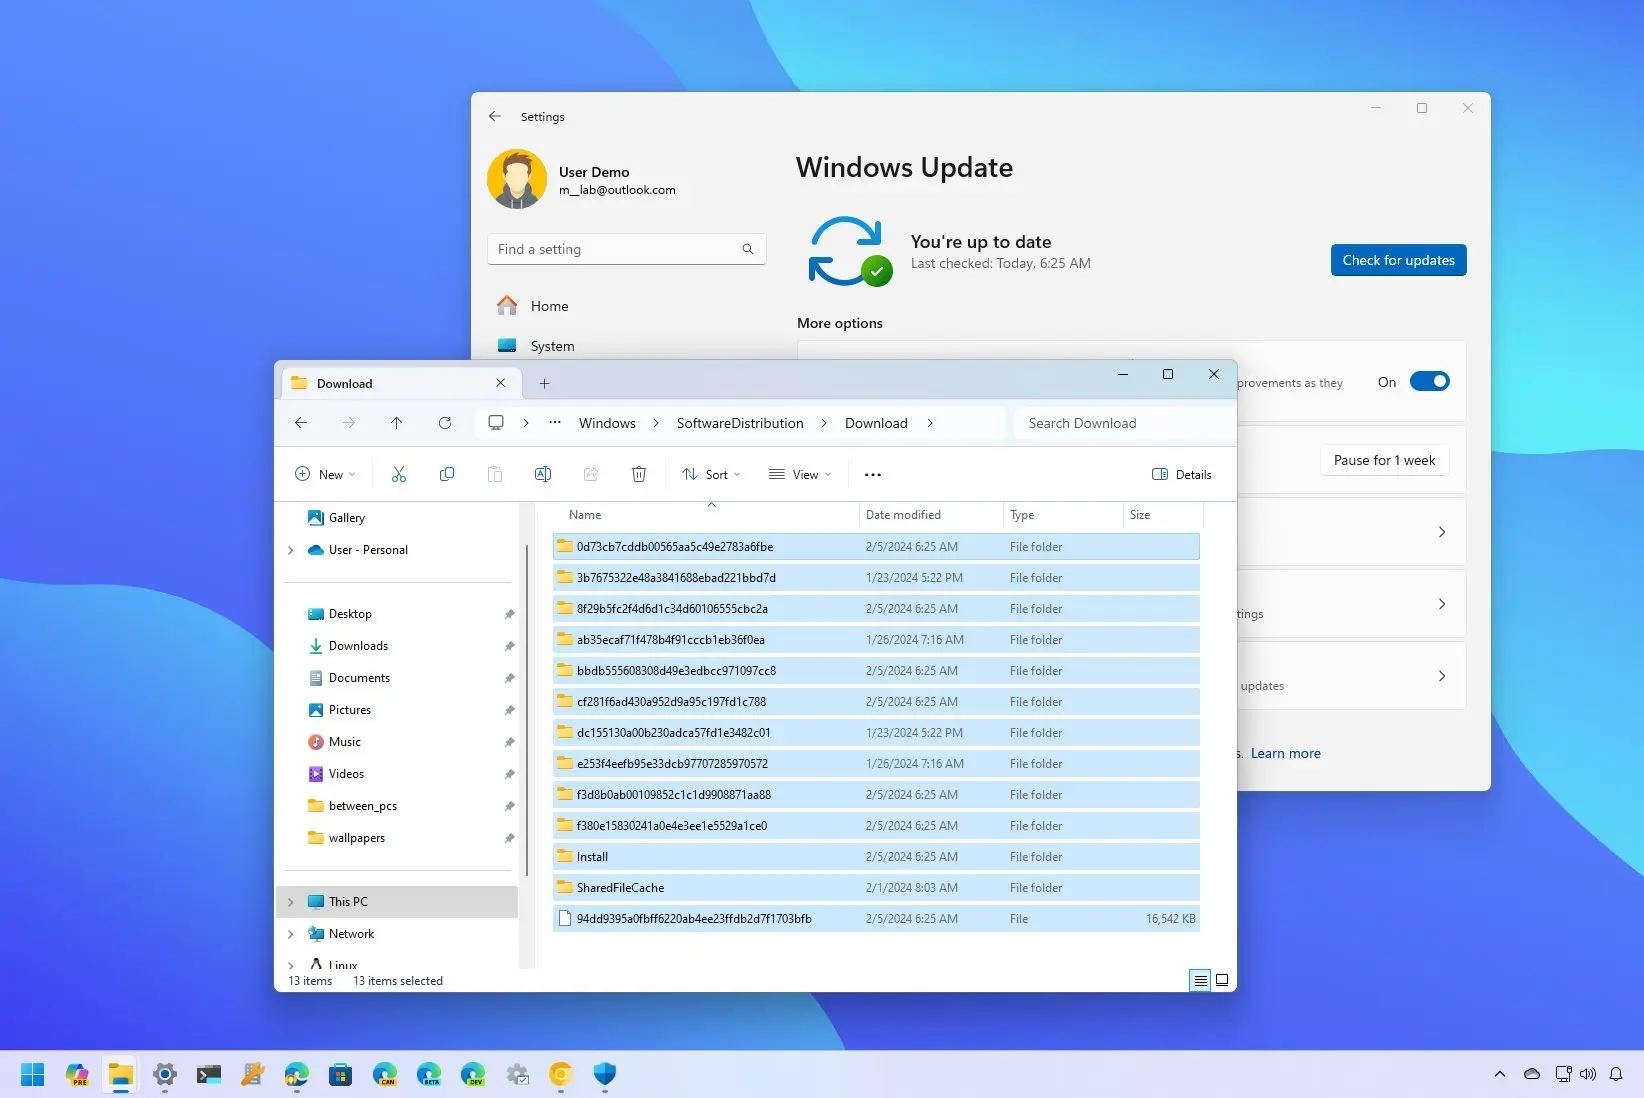
Task: Show hidden system tray icons chevron
Action: pos(1499,1074)
